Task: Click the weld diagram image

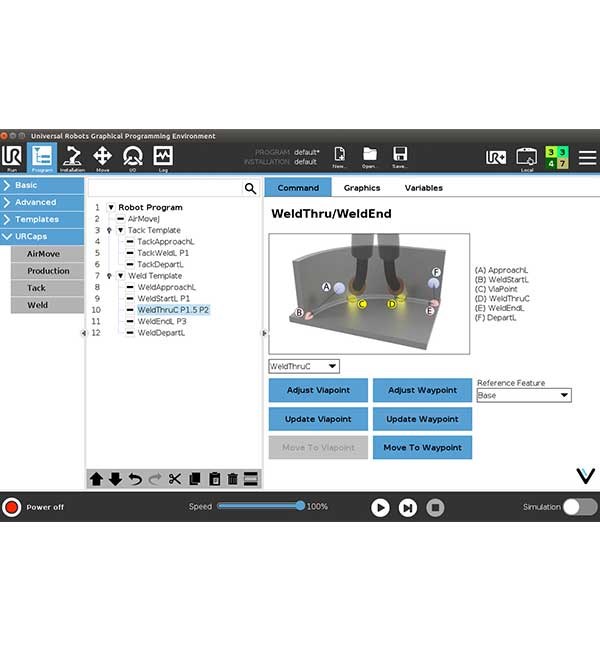Action: pos(369,294)
